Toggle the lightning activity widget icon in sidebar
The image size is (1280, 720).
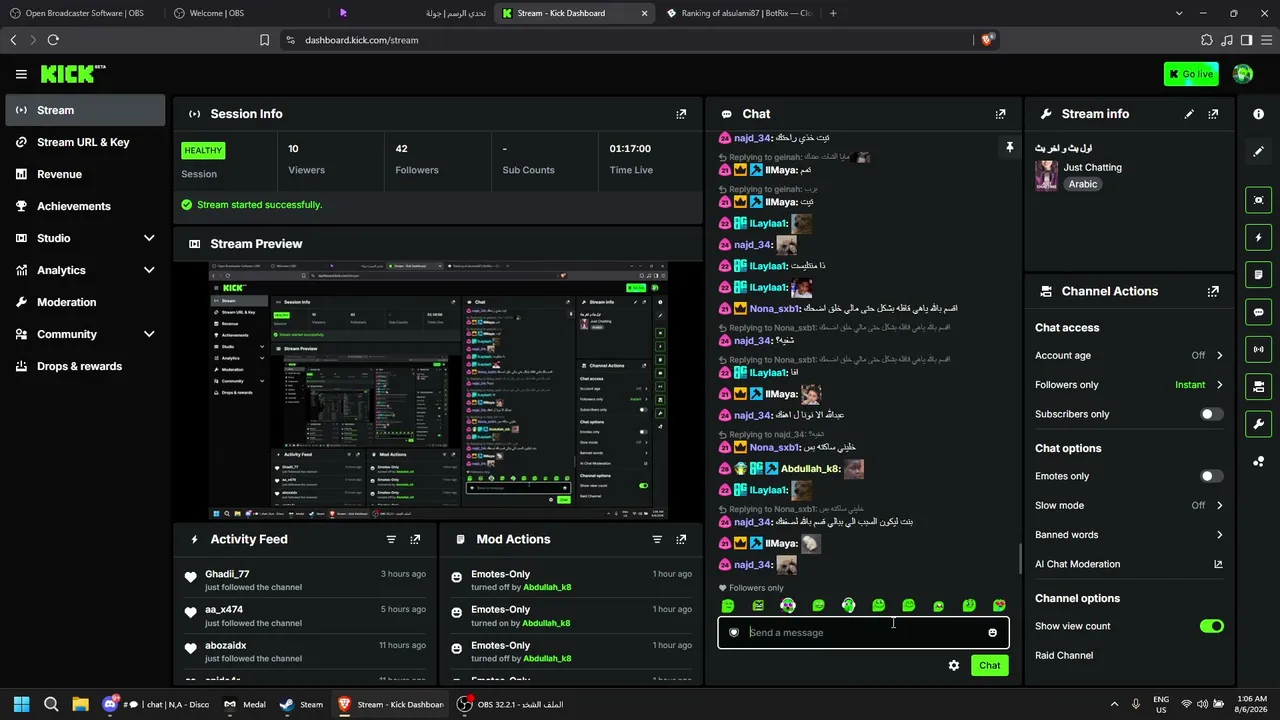(1258, 237)
